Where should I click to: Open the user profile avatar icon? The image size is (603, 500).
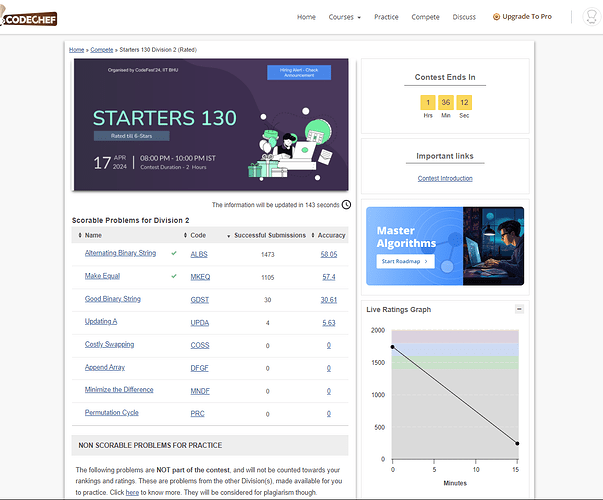591,17
